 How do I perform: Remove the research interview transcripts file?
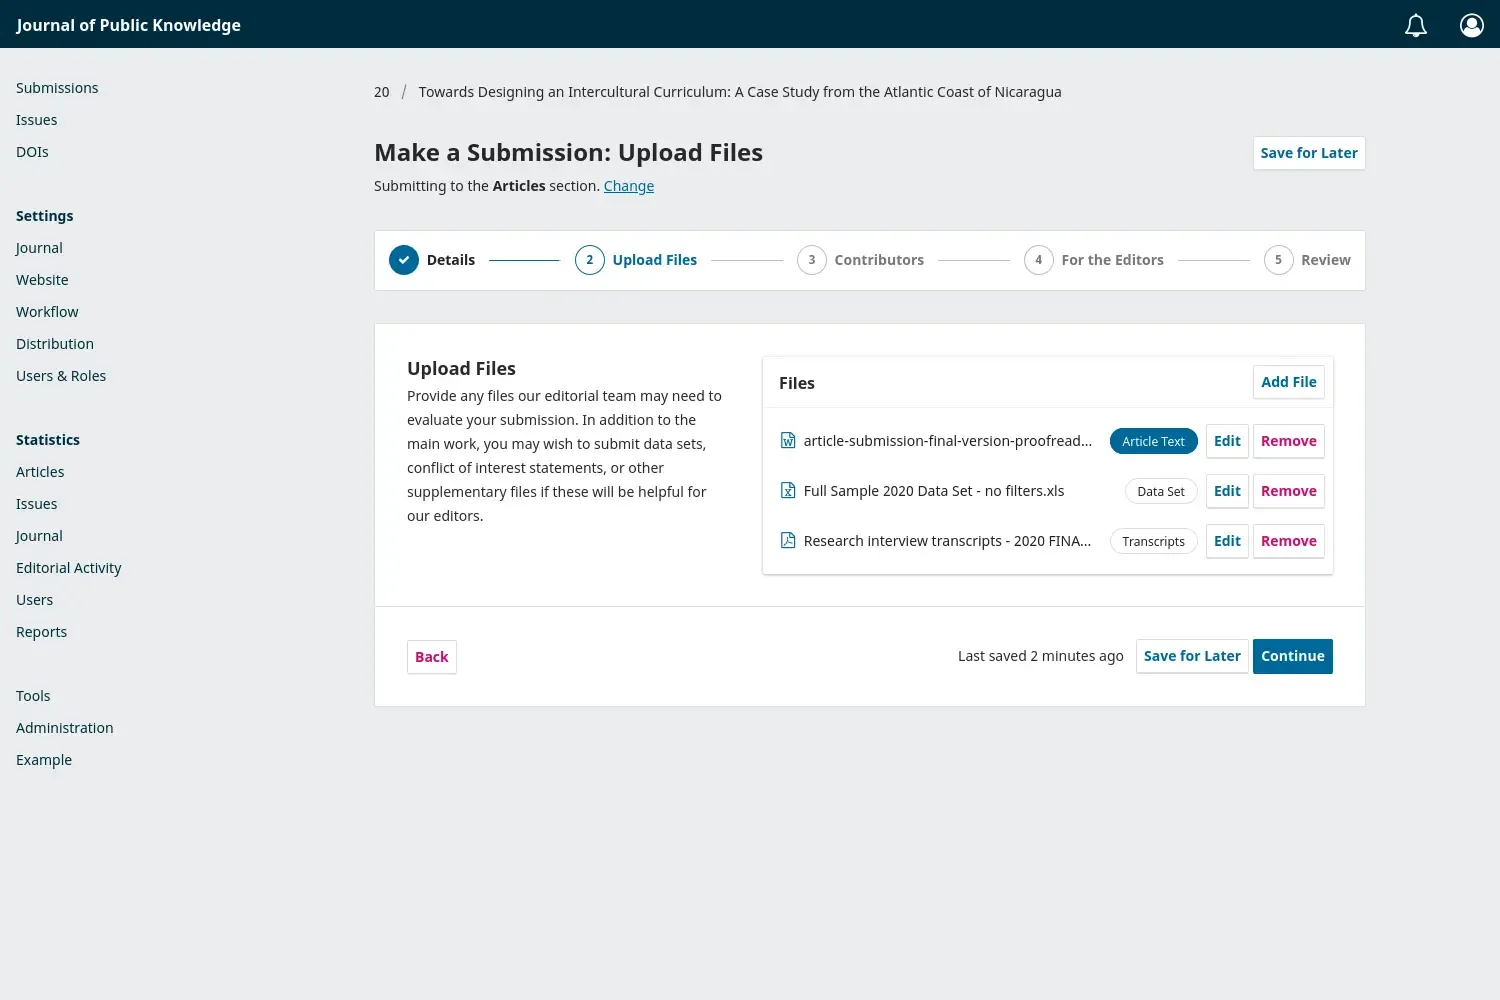pos(1288,541)
